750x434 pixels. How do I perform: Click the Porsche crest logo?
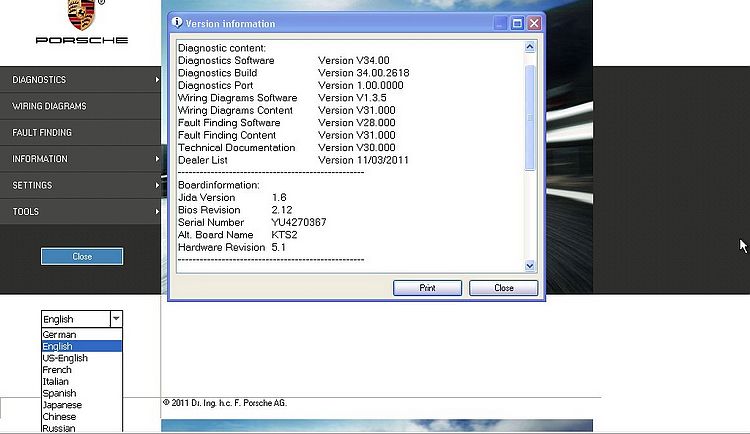tap(81, 14)
